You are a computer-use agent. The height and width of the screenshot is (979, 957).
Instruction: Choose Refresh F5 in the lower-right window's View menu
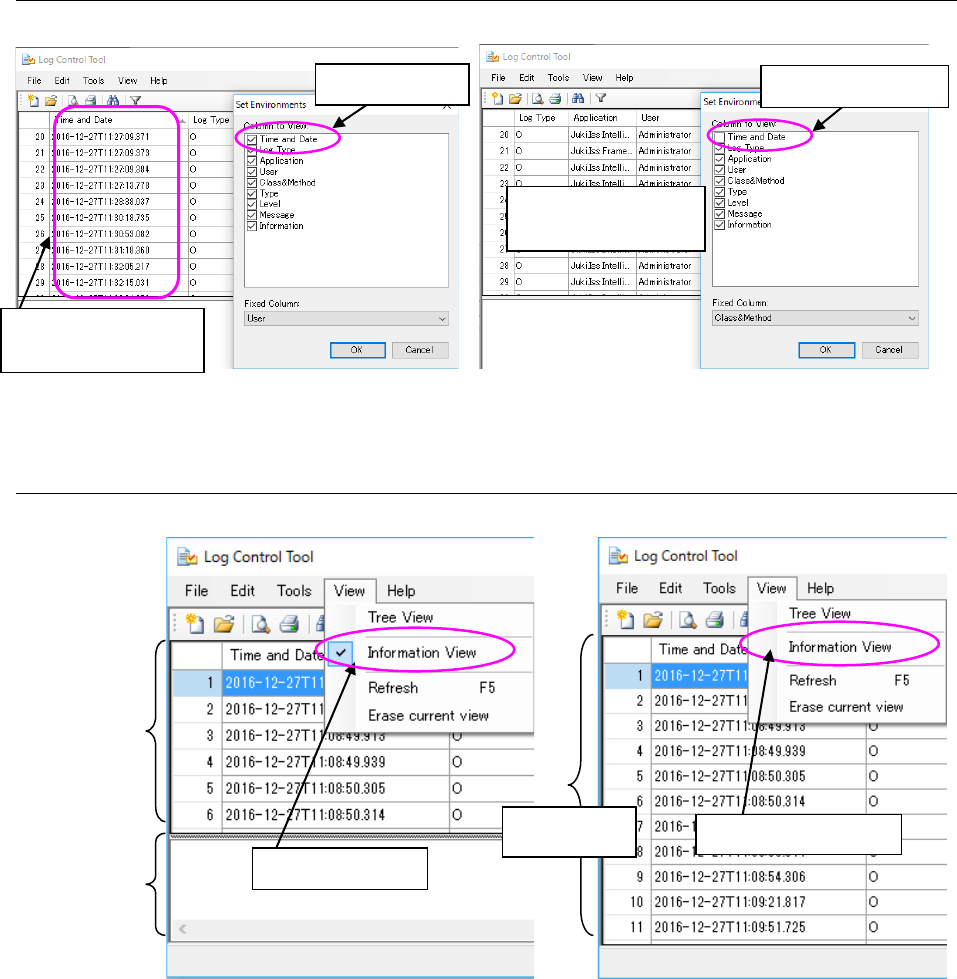point(848,680)
